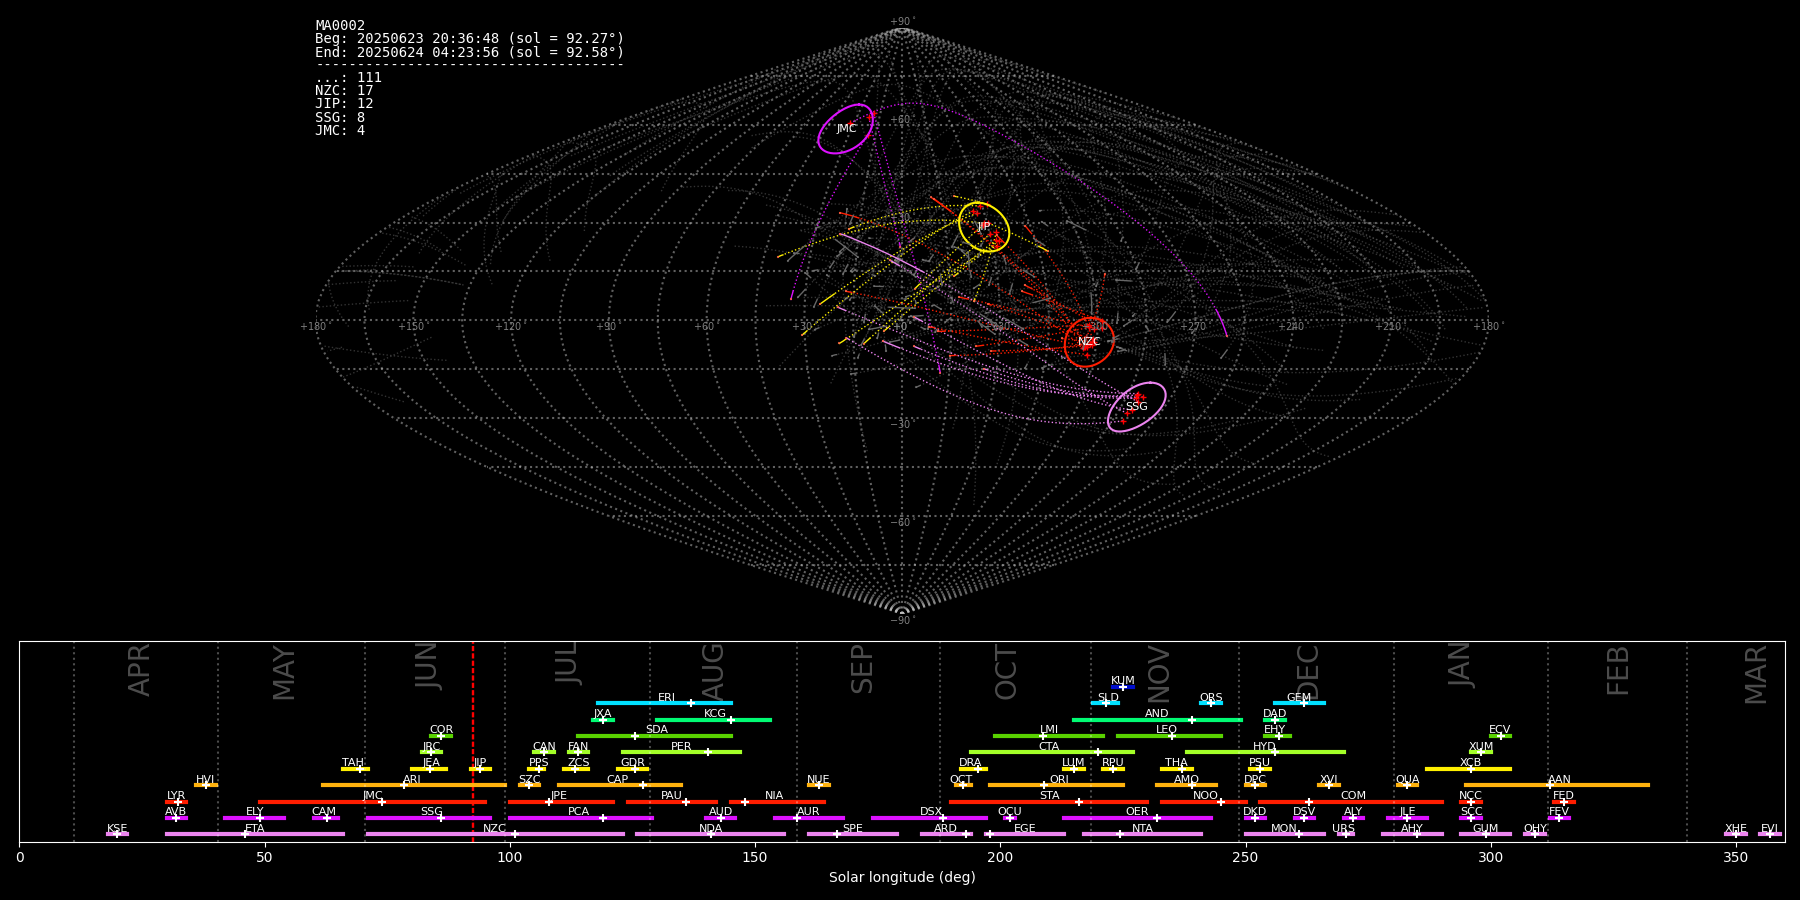Click the KSE pink bar in timeline

click(x=117, y=834)
